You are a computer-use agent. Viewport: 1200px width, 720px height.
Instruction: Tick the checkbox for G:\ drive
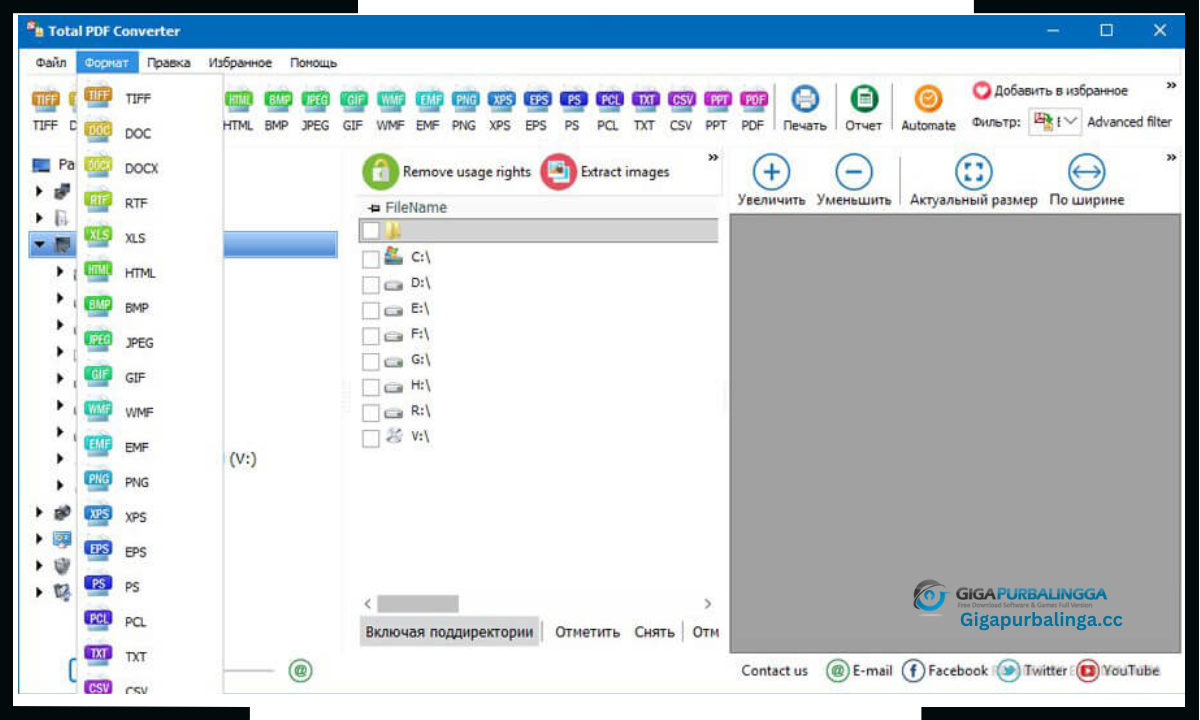[371, 362]
